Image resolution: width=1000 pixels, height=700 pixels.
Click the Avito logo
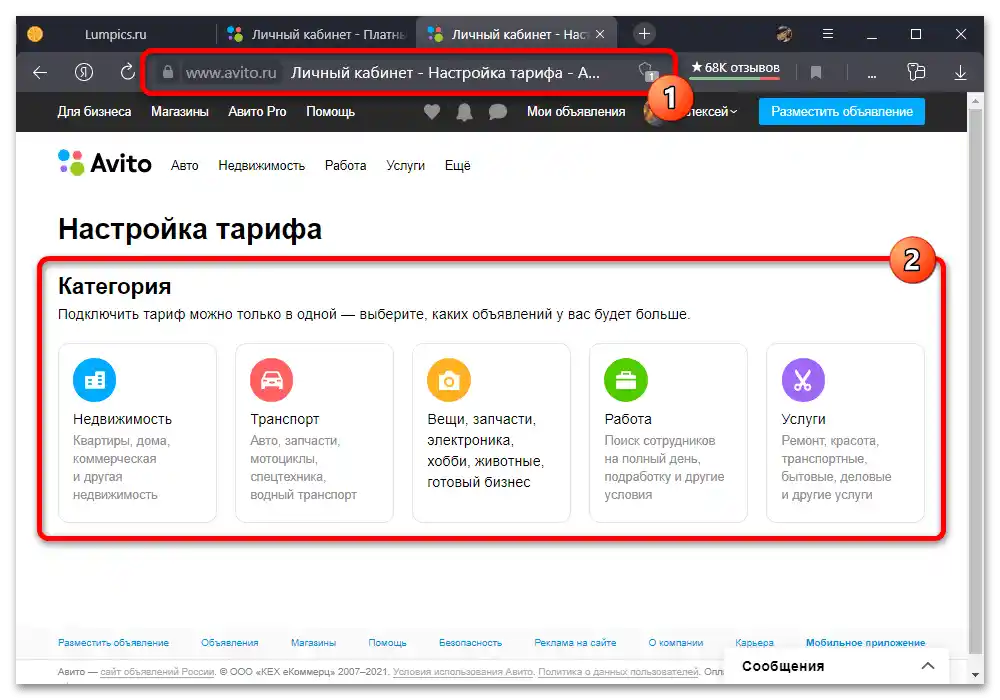105,163
